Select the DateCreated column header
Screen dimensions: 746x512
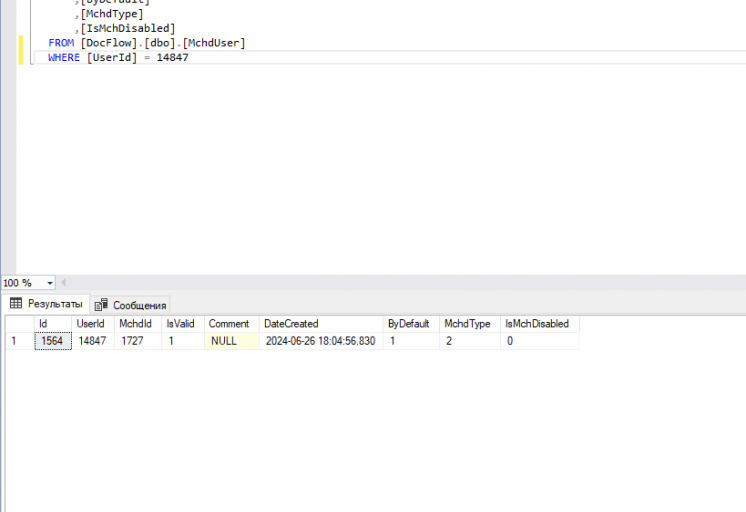click(x=321, y=324)
